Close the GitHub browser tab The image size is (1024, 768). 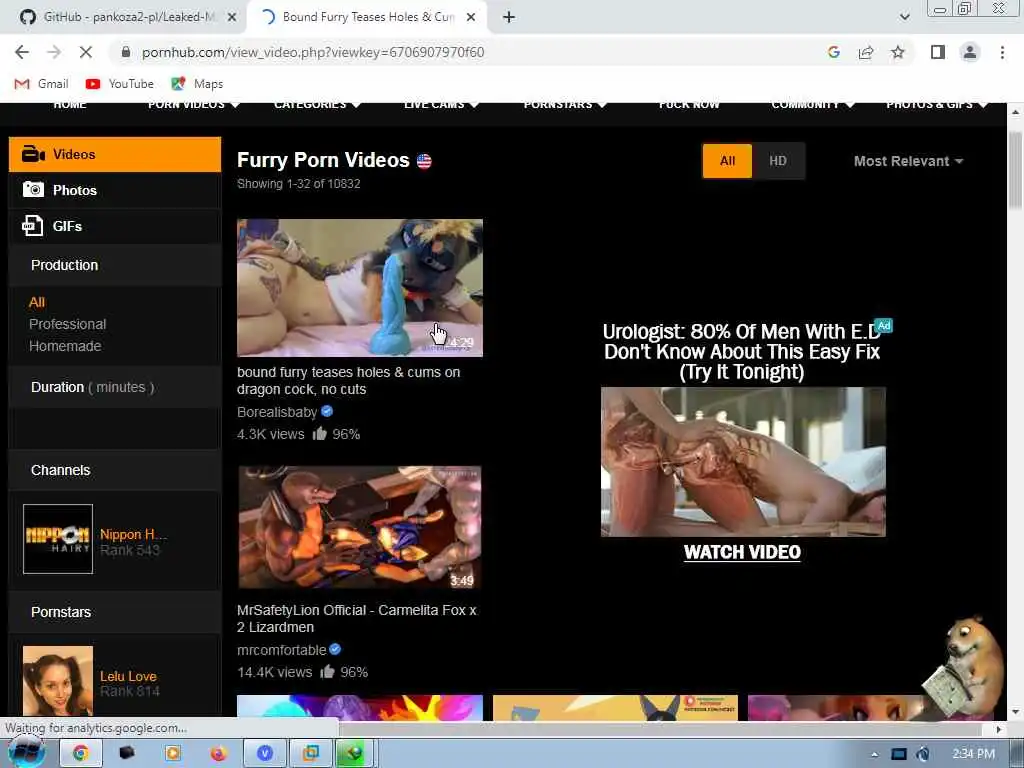click(232, 17)
